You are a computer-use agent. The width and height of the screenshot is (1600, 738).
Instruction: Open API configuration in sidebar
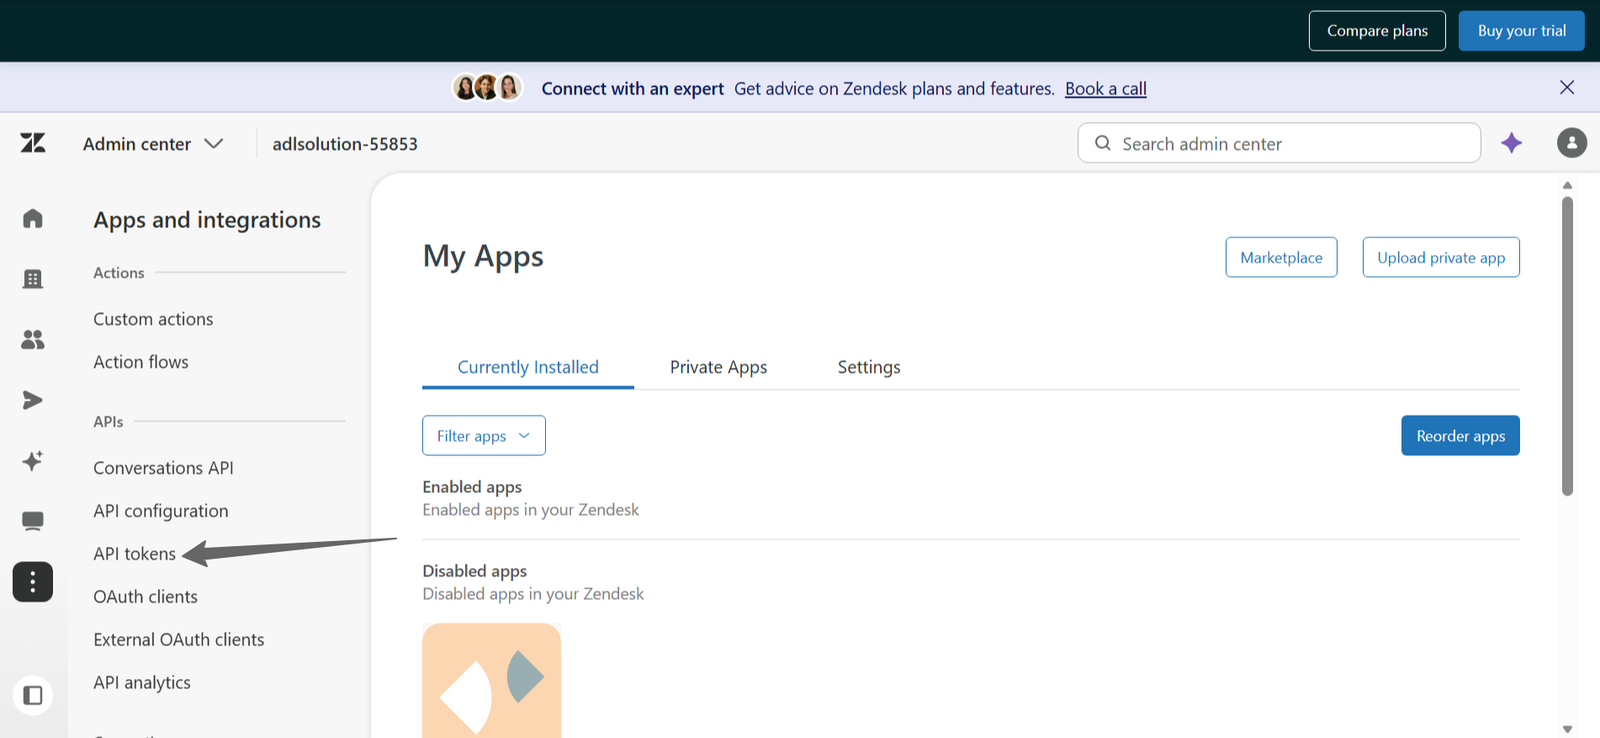tap(161, 511)
